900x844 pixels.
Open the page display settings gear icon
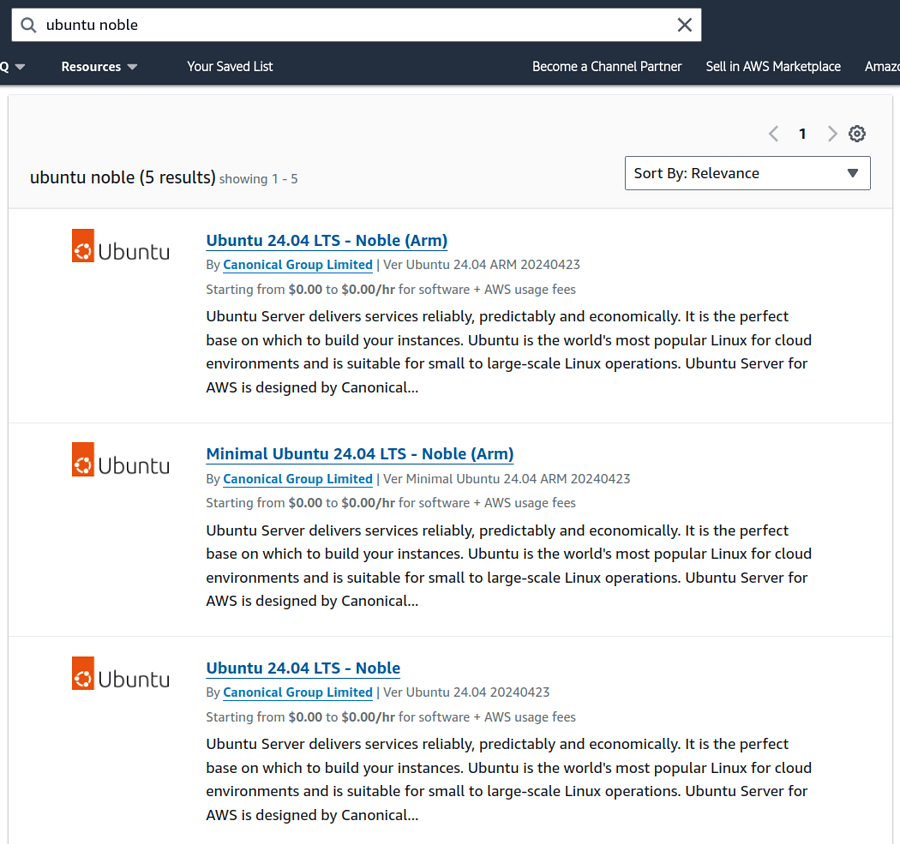pos(857,133)
